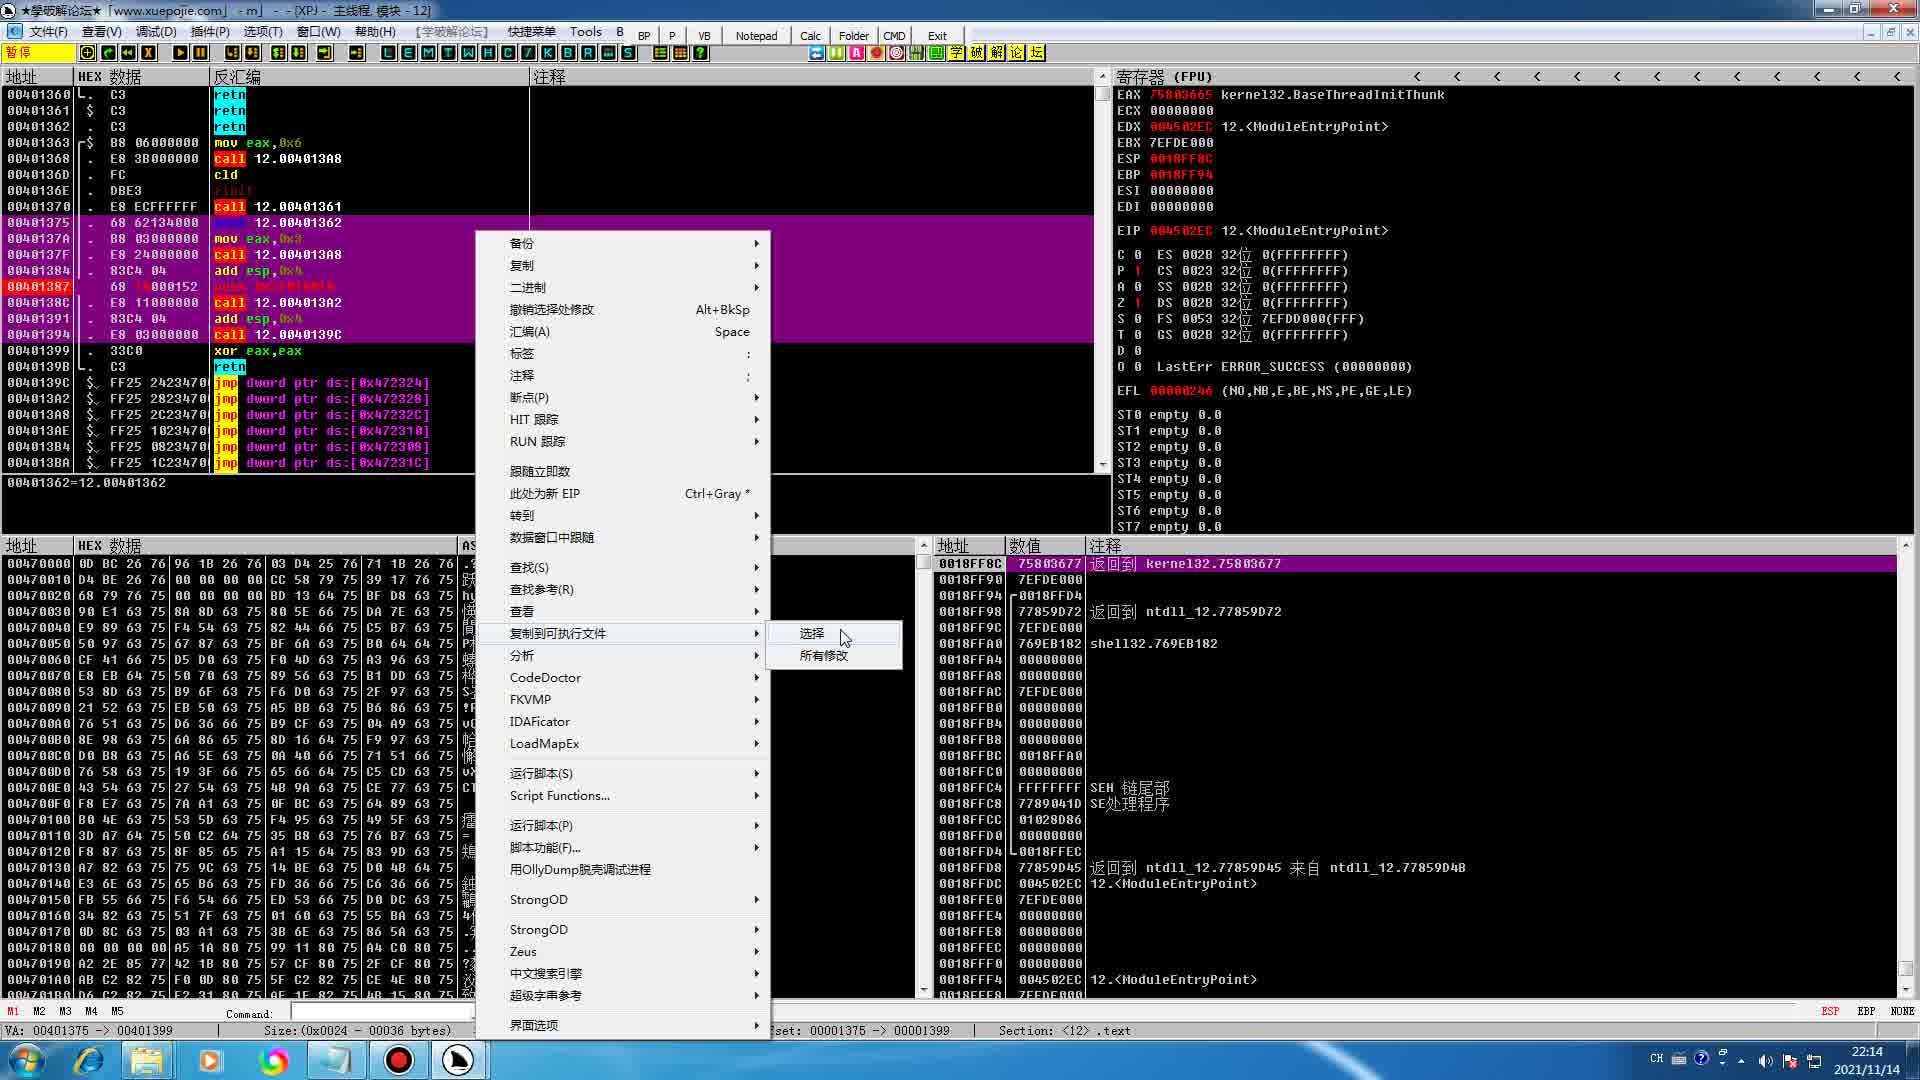Expand the 断点(P) submenu
The image size is (1920, 1080).
click(x=624, y=397)
